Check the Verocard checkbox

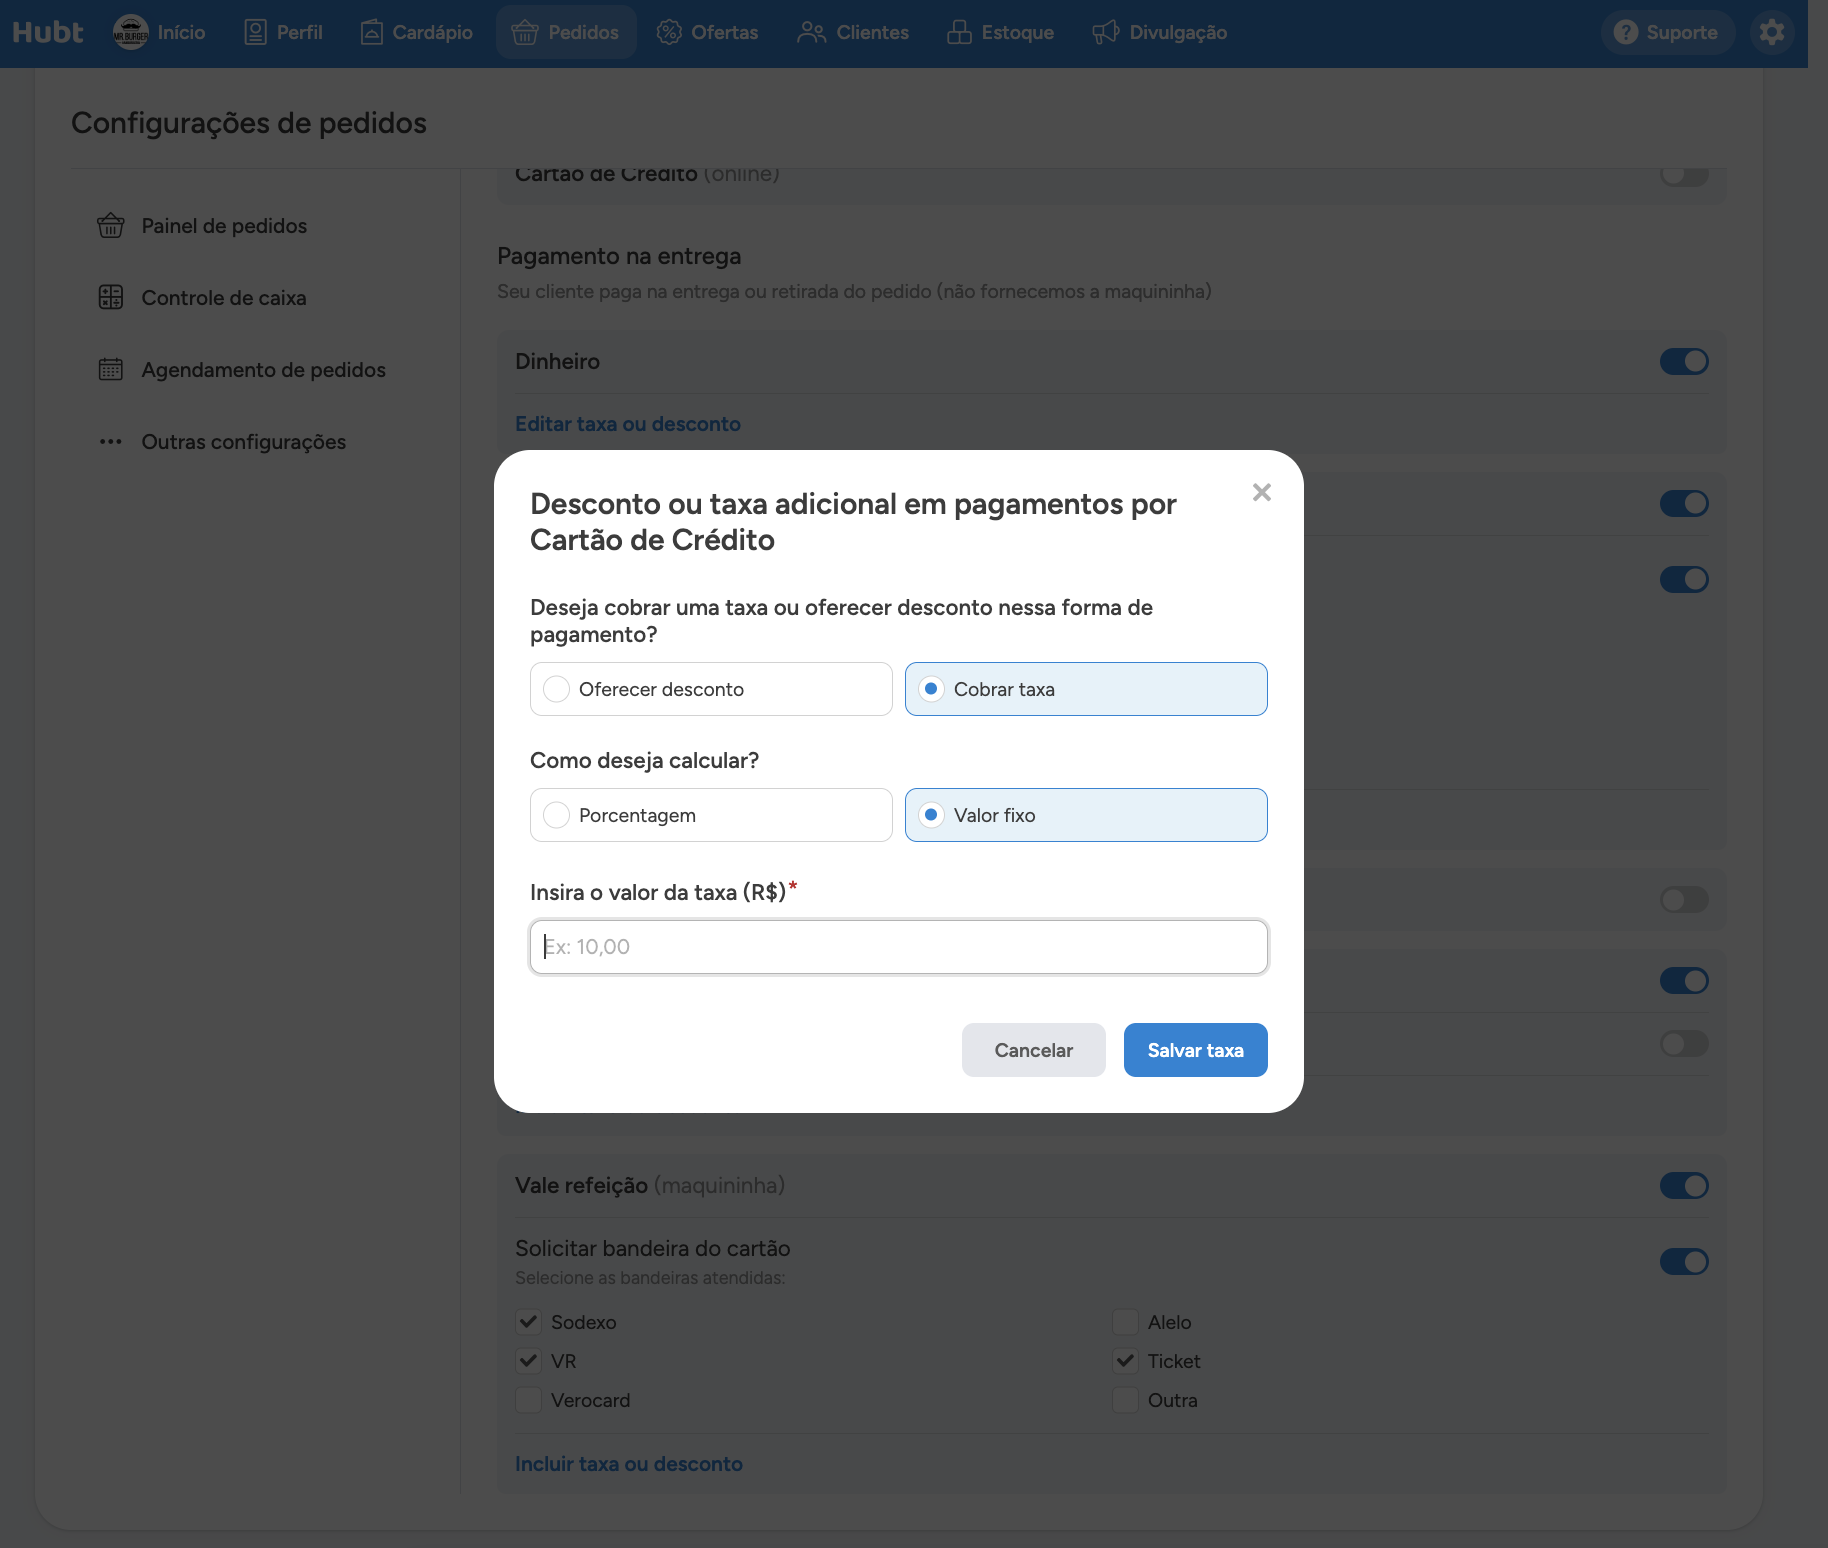pos(528,1400)
